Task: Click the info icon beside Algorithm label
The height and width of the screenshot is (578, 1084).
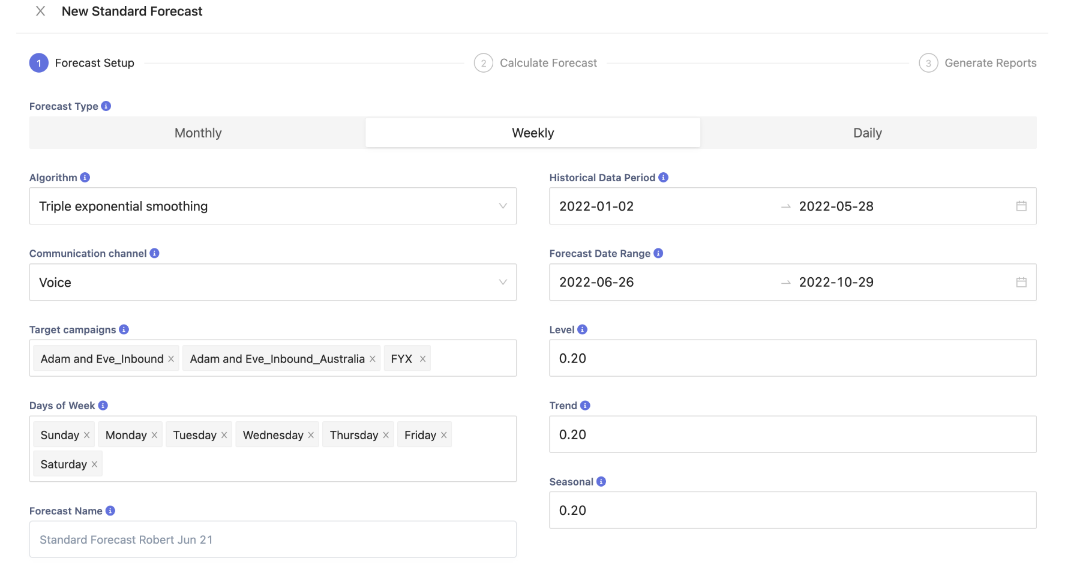Action: pyautogui.click(x=85, y=178)
